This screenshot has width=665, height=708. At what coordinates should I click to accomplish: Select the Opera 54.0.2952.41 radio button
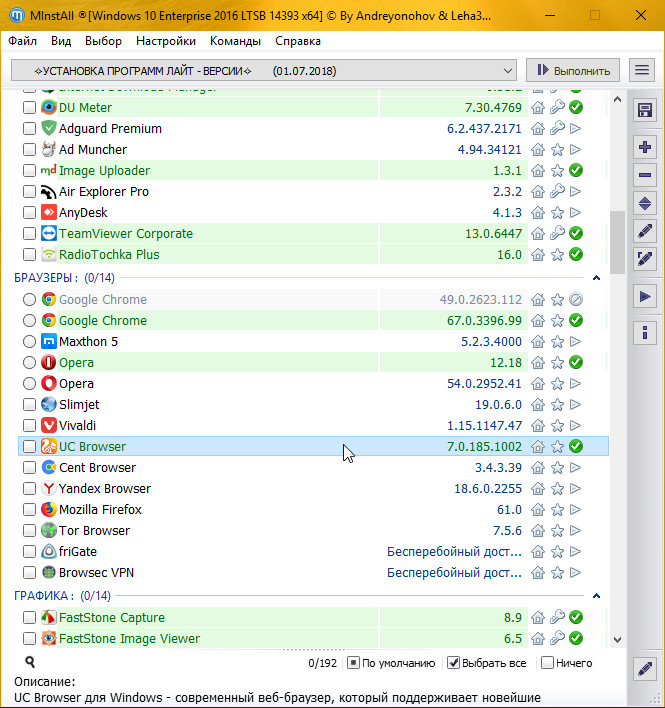[29, 383]
